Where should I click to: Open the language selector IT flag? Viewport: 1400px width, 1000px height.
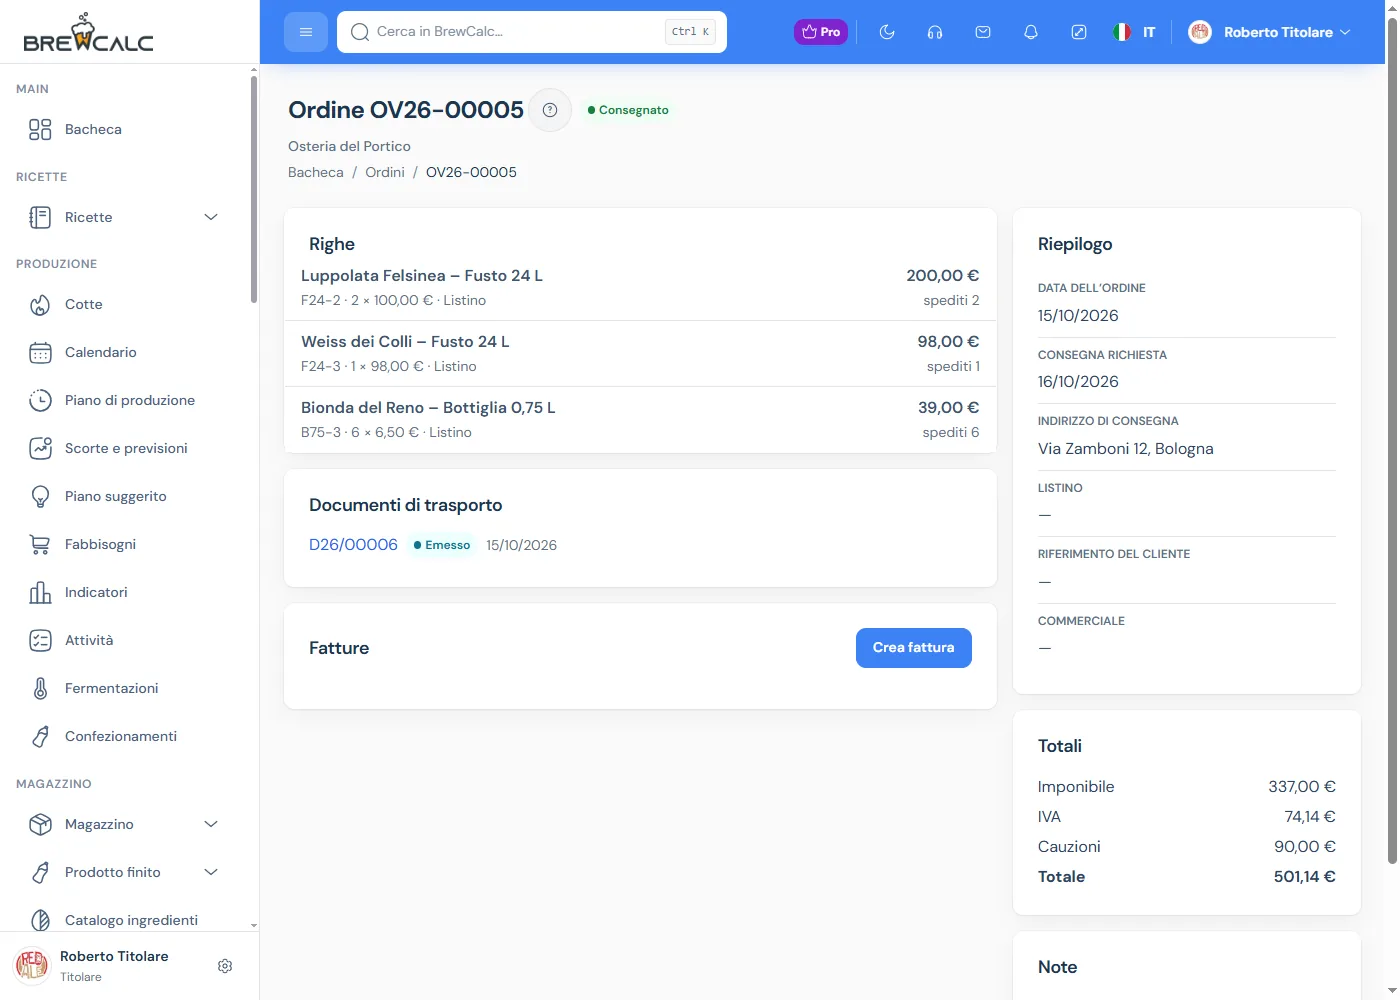point(1134,32)
